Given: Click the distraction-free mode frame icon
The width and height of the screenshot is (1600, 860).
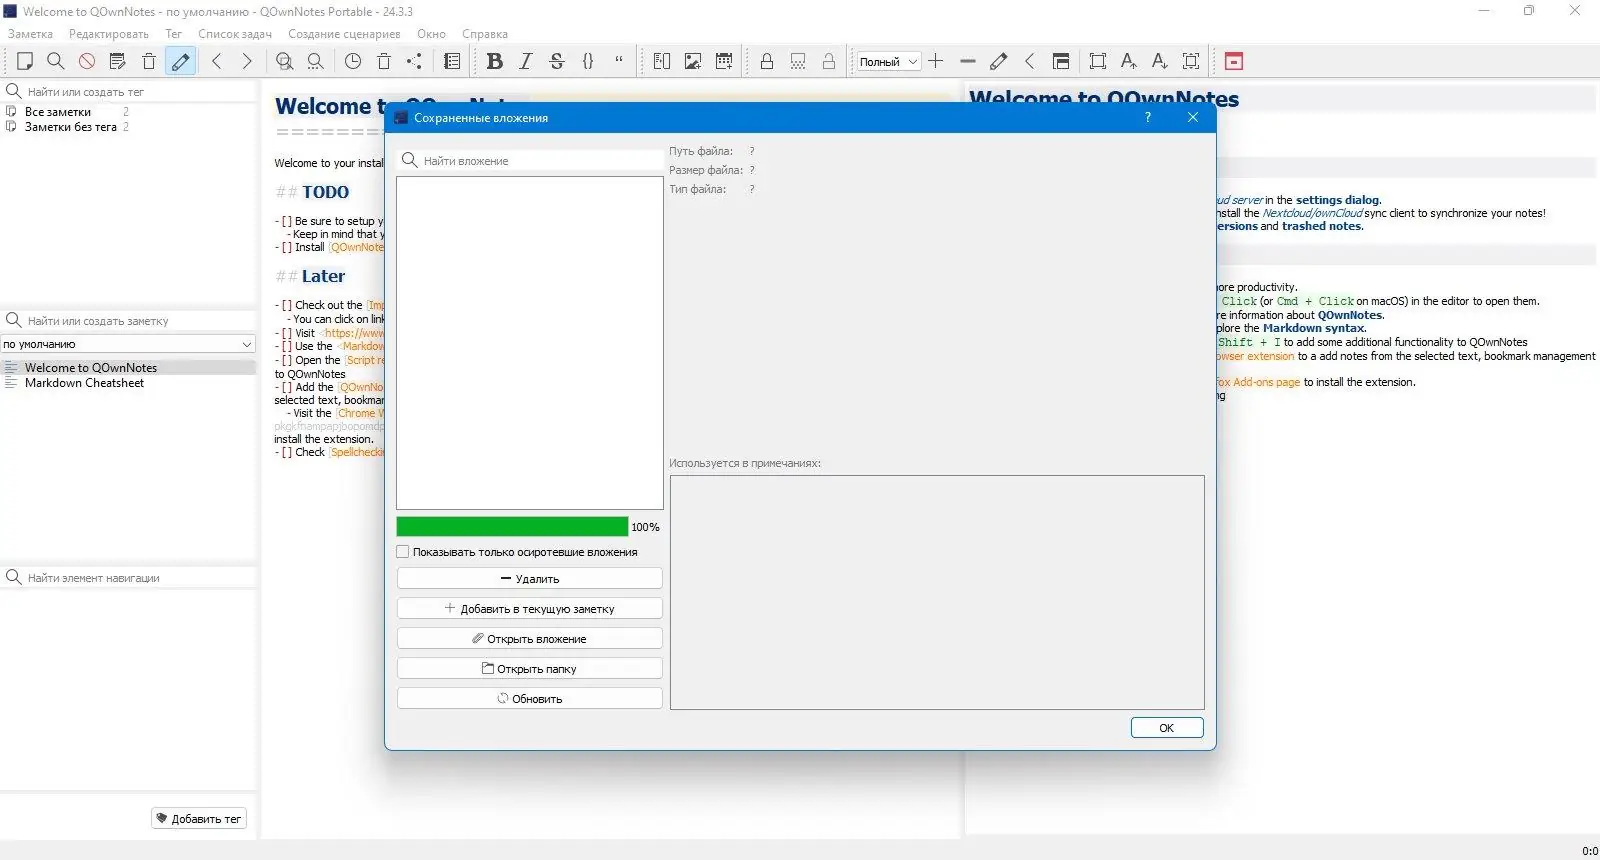Looking at the screenshot, I should tap(1098, 61).
